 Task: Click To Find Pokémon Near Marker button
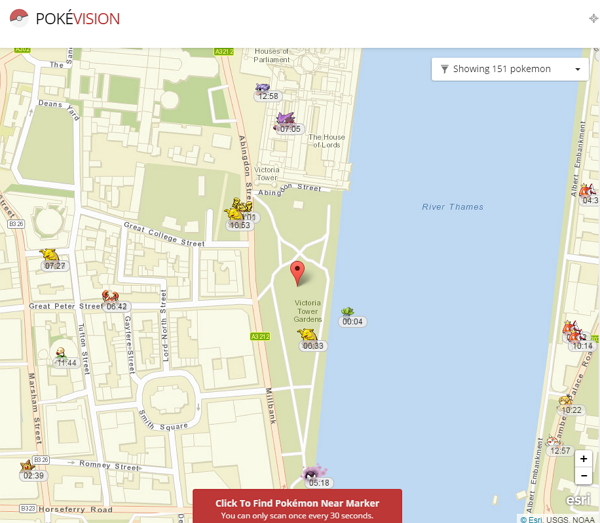(x=297, y=505)
